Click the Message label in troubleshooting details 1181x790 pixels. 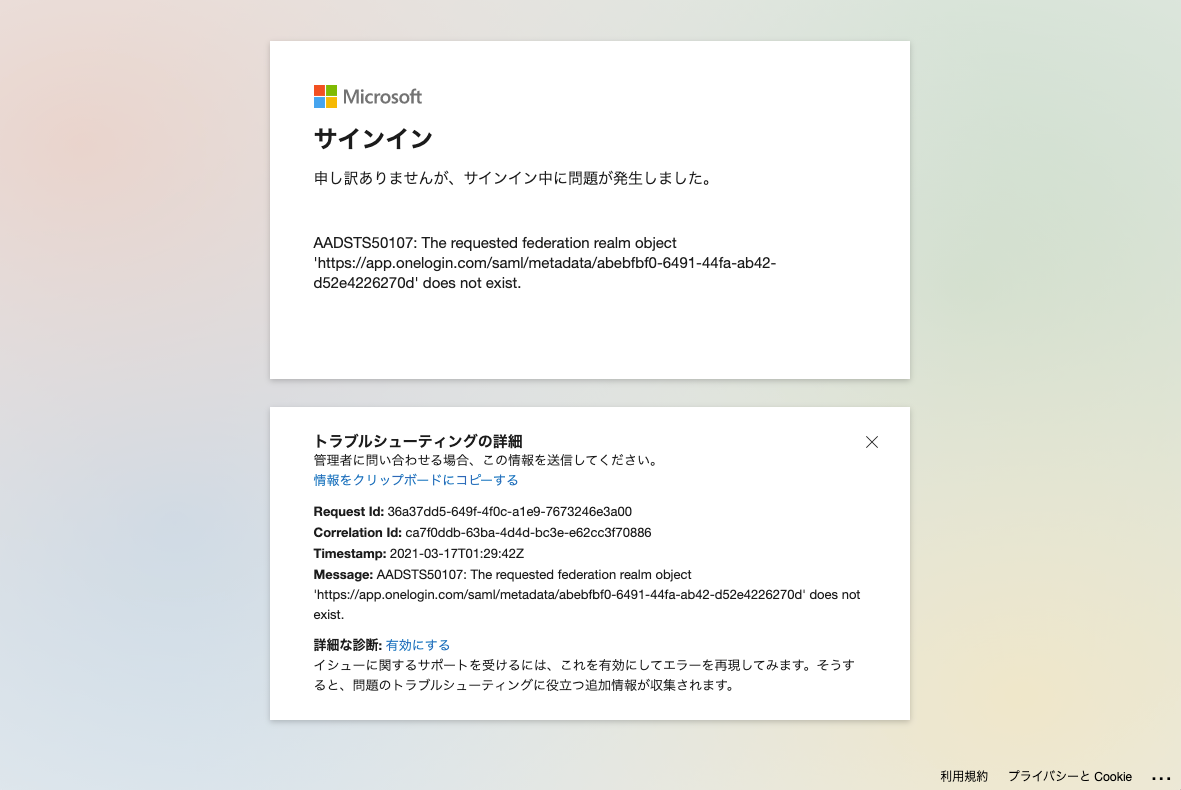click(x=343, y=575)
